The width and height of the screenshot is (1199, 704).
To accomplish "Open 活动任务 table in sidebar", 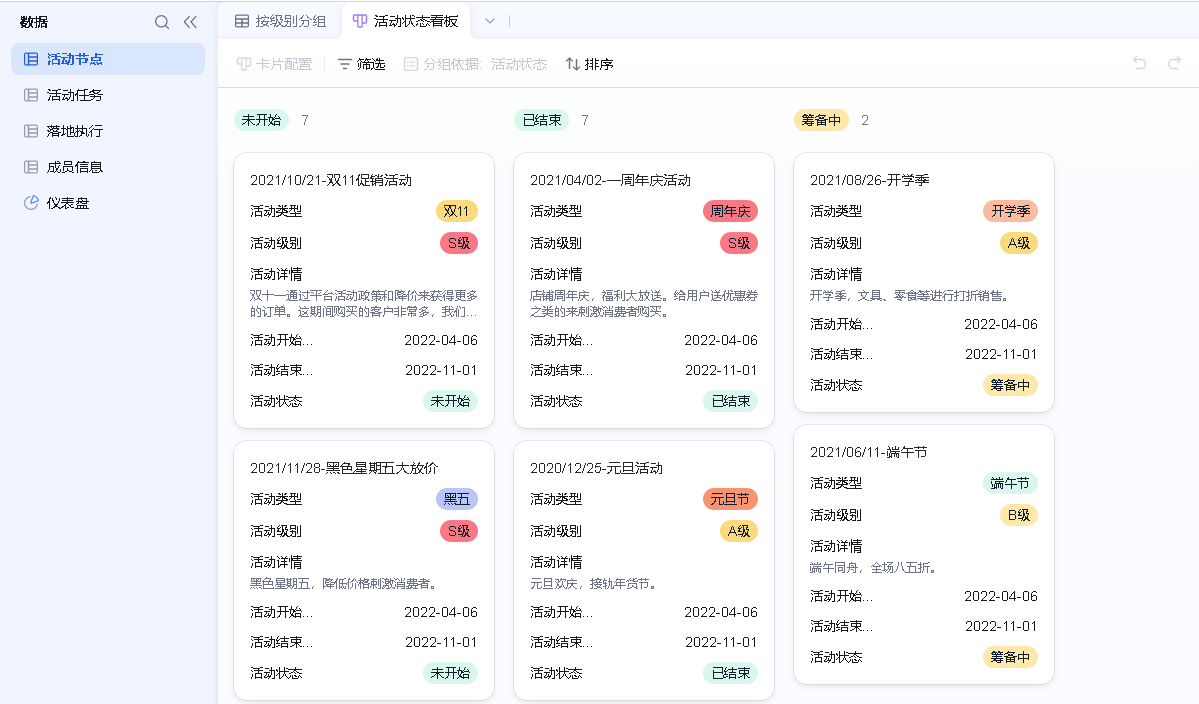I will click(x=74, y=95).
